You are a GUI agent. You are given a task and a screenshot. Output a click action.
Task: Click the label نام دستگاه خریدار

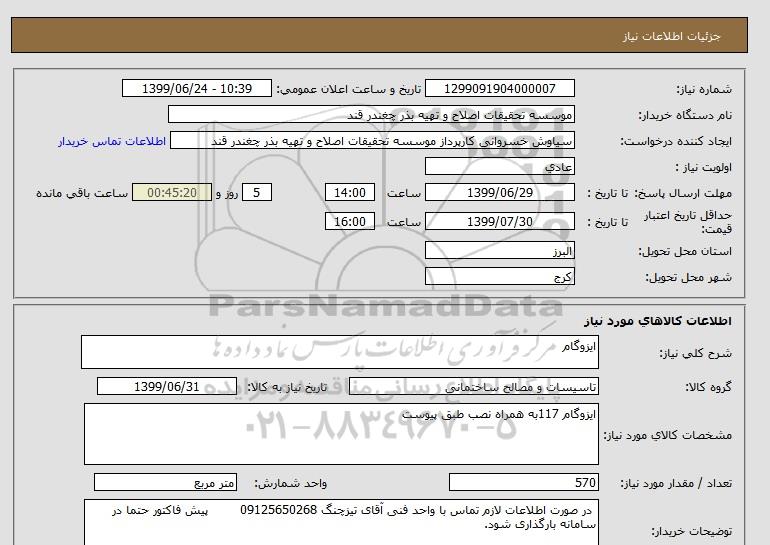point(685,115)
